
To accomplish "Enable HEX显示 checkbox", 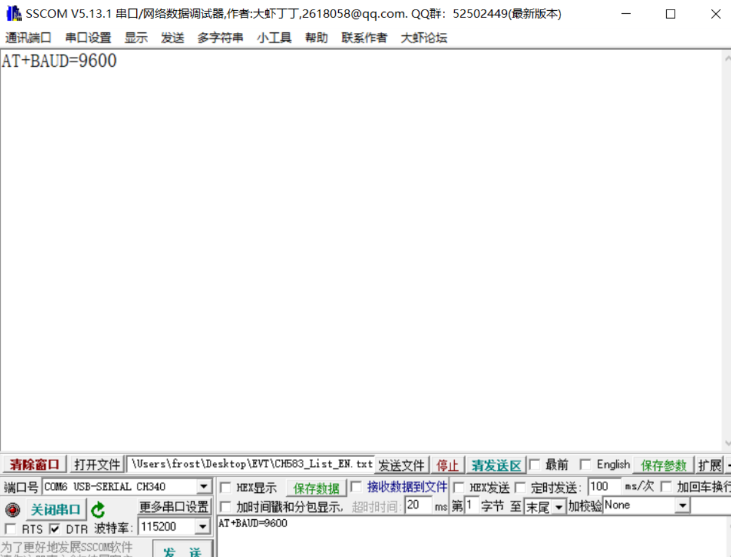I will tap(225, 488).
